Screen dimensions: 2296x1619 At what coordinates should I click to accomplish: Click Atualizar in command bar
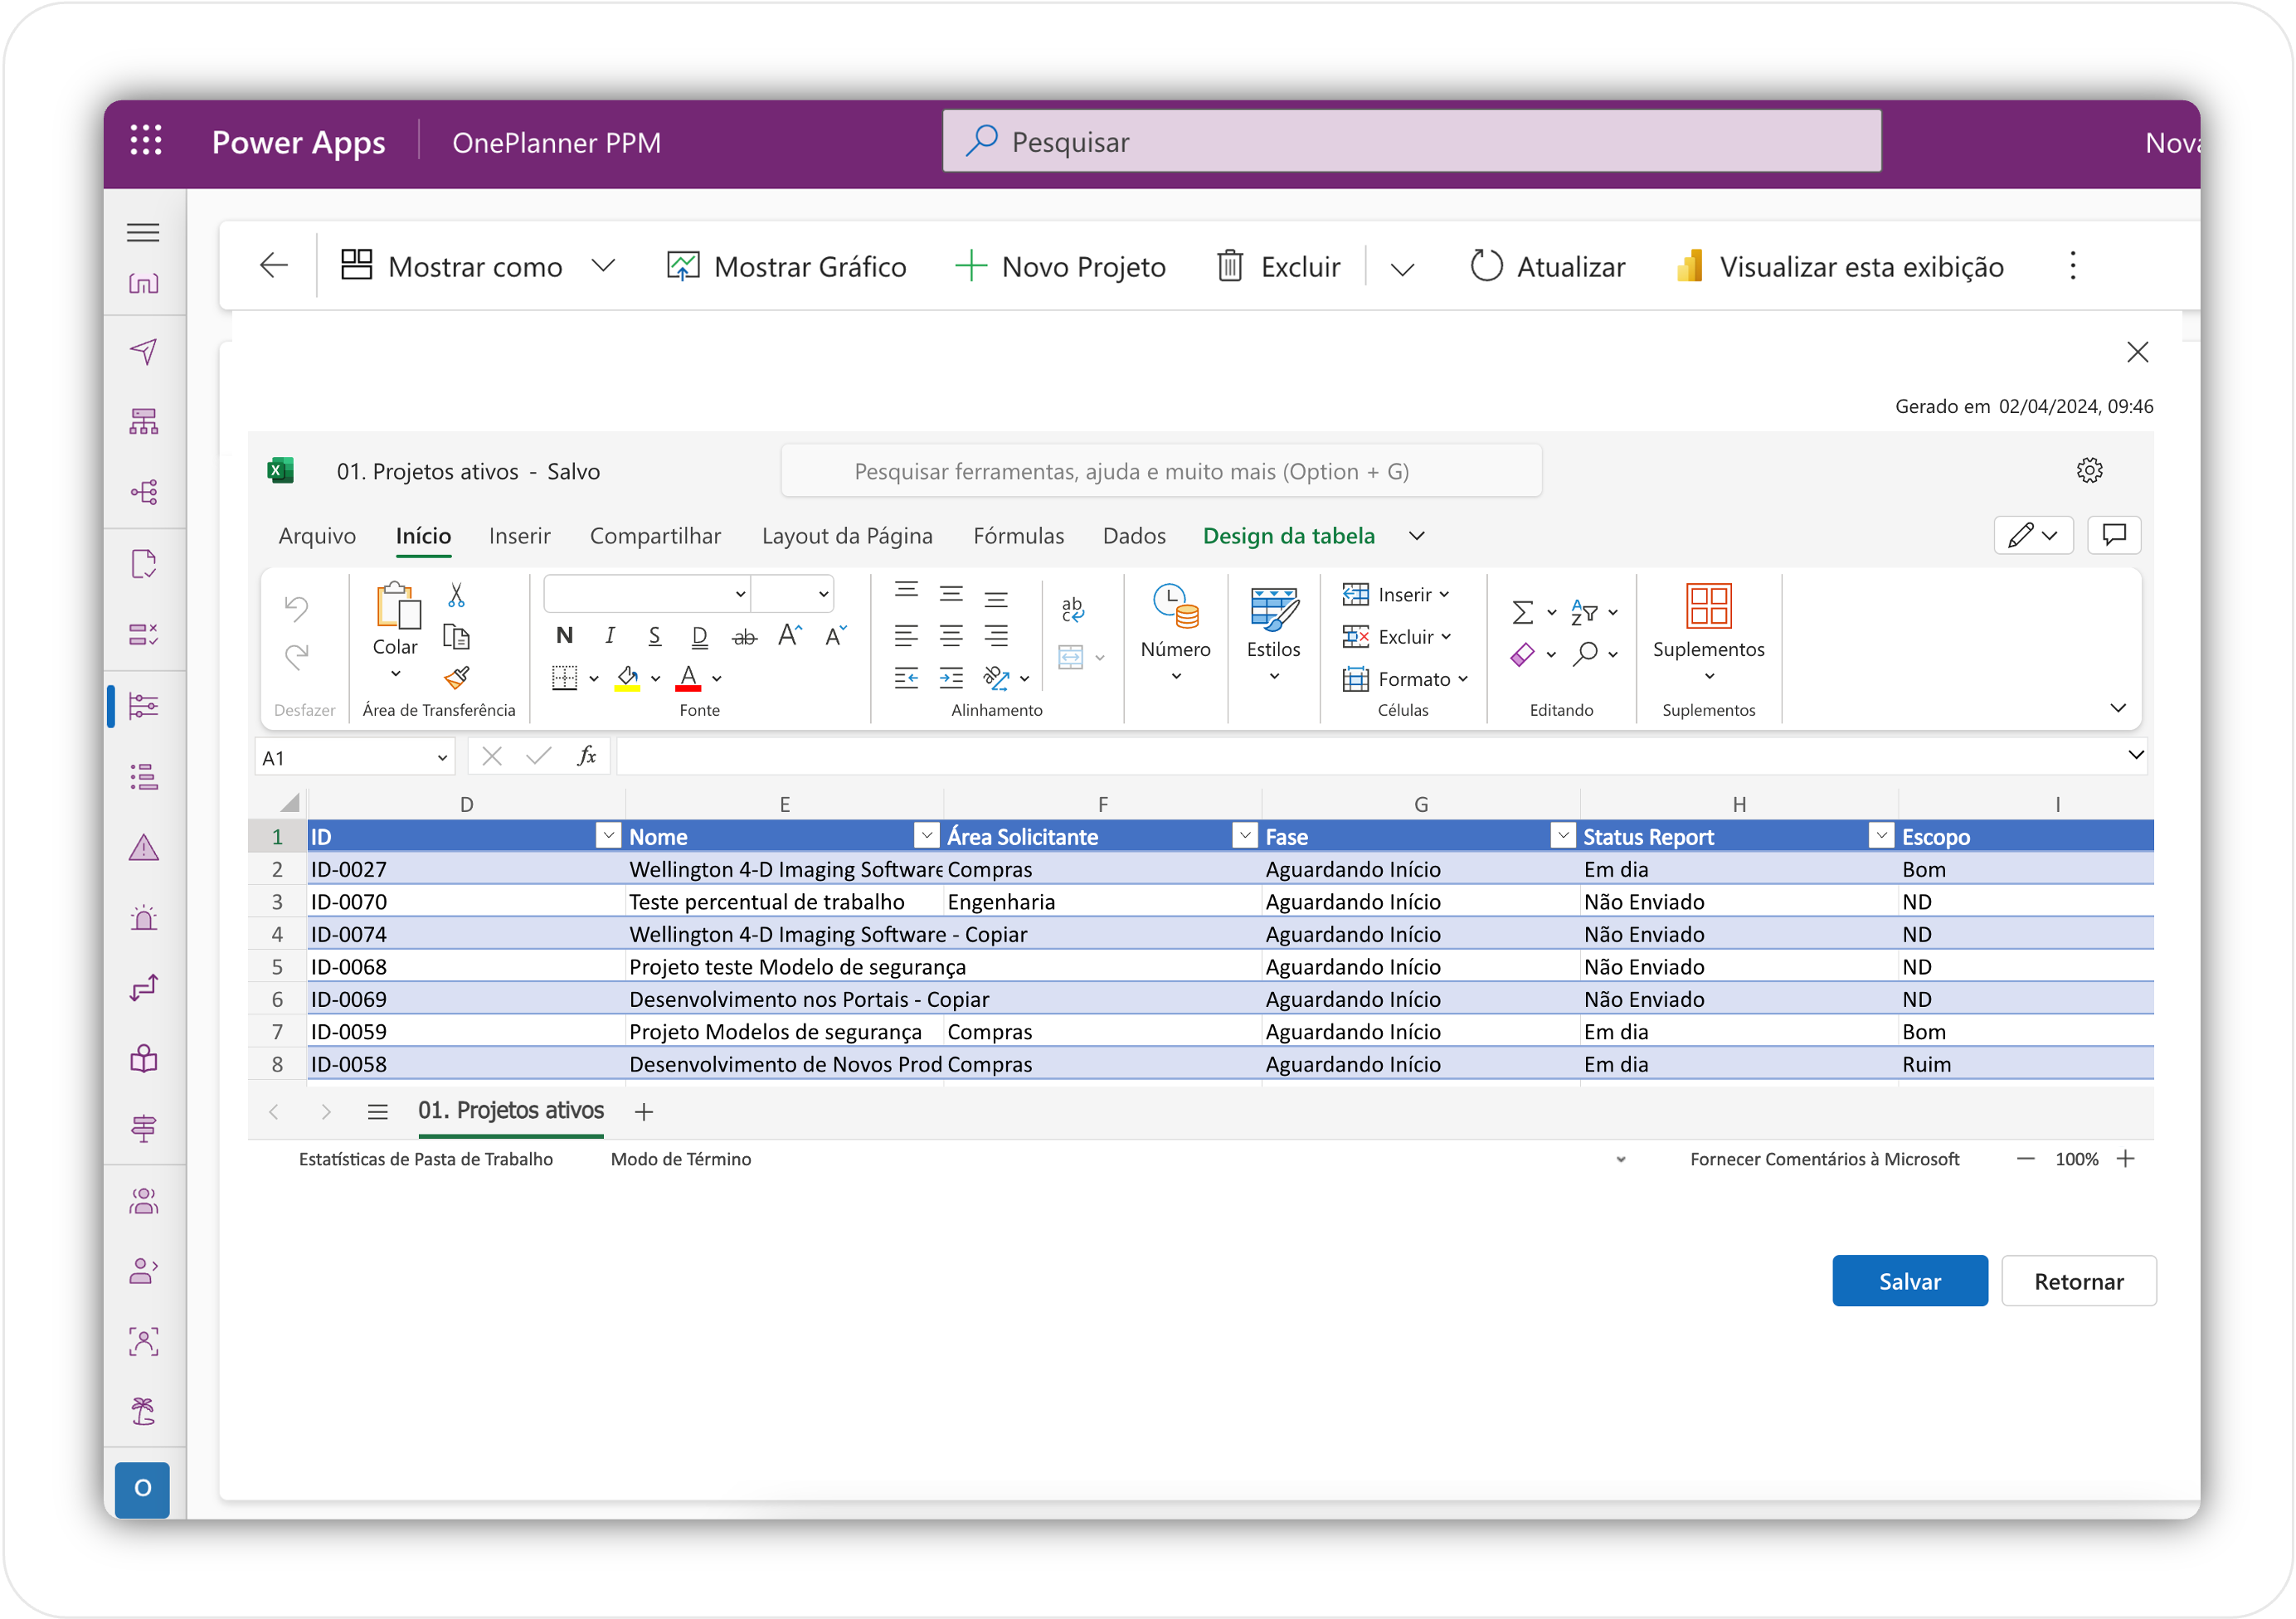pyautogui.click(x=1547, y=266)
